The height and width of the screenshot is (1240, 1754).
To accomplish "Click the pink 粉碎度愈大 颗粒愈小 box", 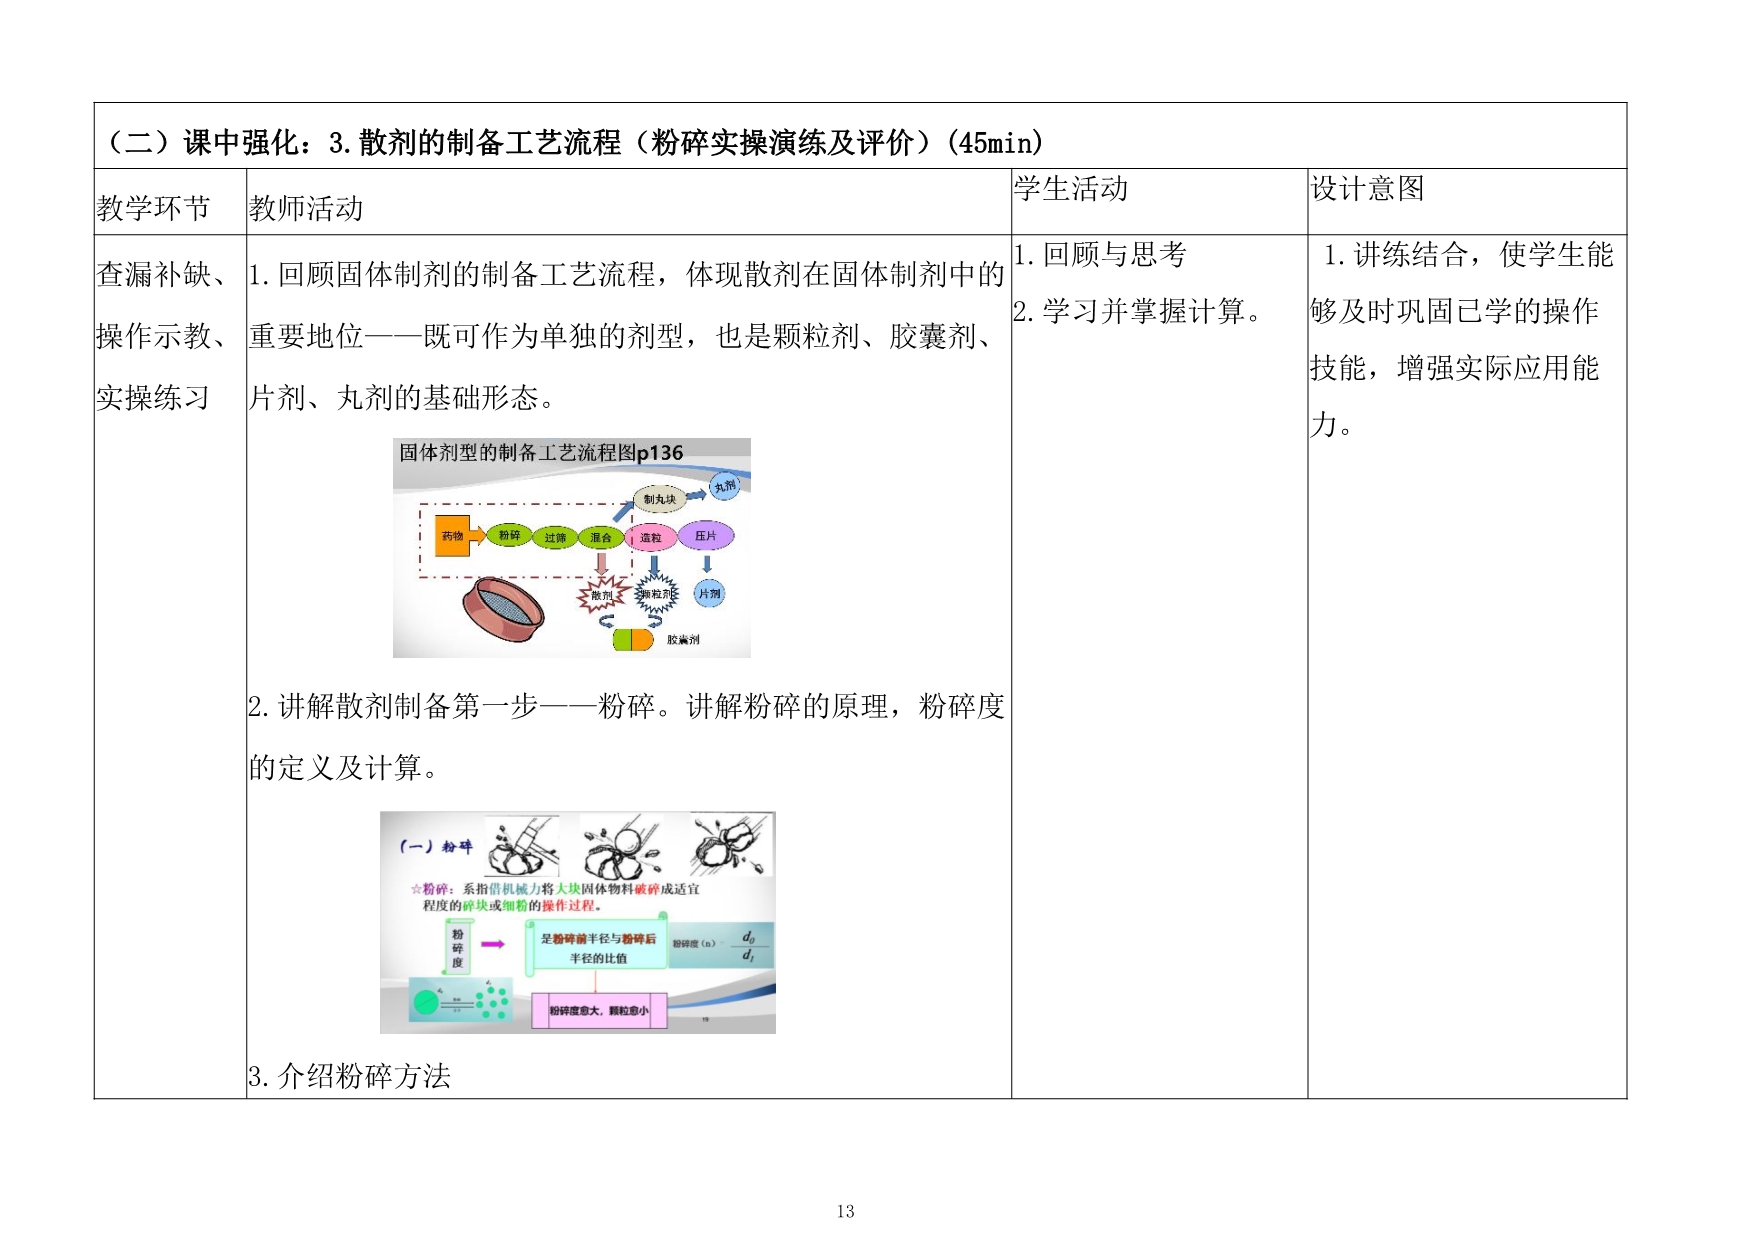I will point(599,1010).
